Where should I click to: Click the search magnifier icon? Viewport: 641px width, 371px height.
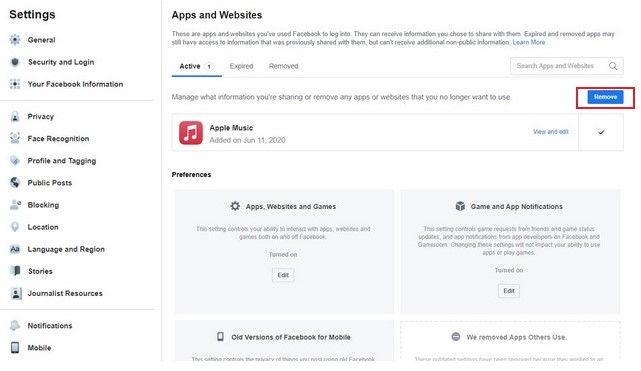click(613, 66)
